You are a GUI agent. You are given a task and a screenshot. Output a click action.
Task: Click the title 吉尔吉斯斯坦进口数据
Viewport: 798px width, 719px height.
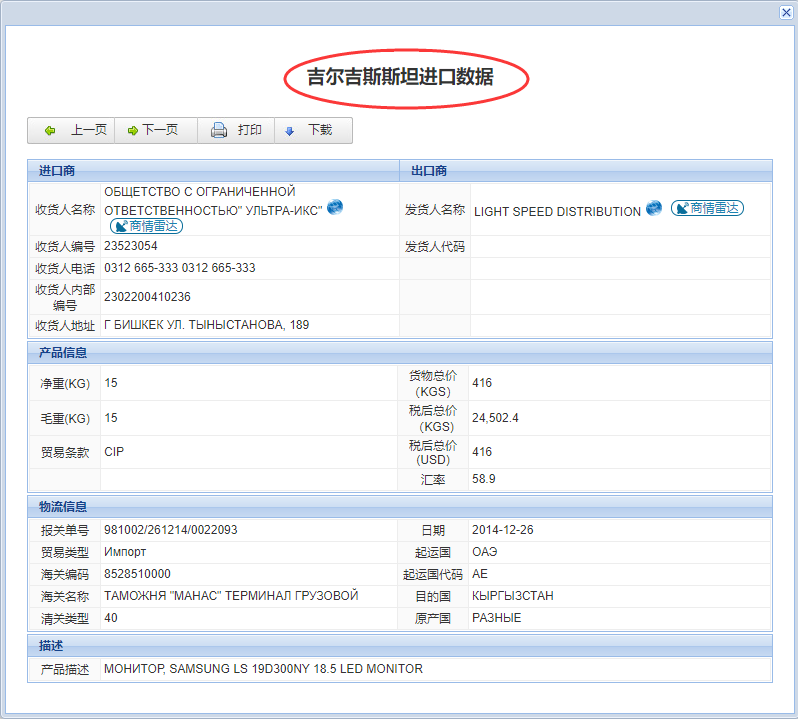pos(400,77)
